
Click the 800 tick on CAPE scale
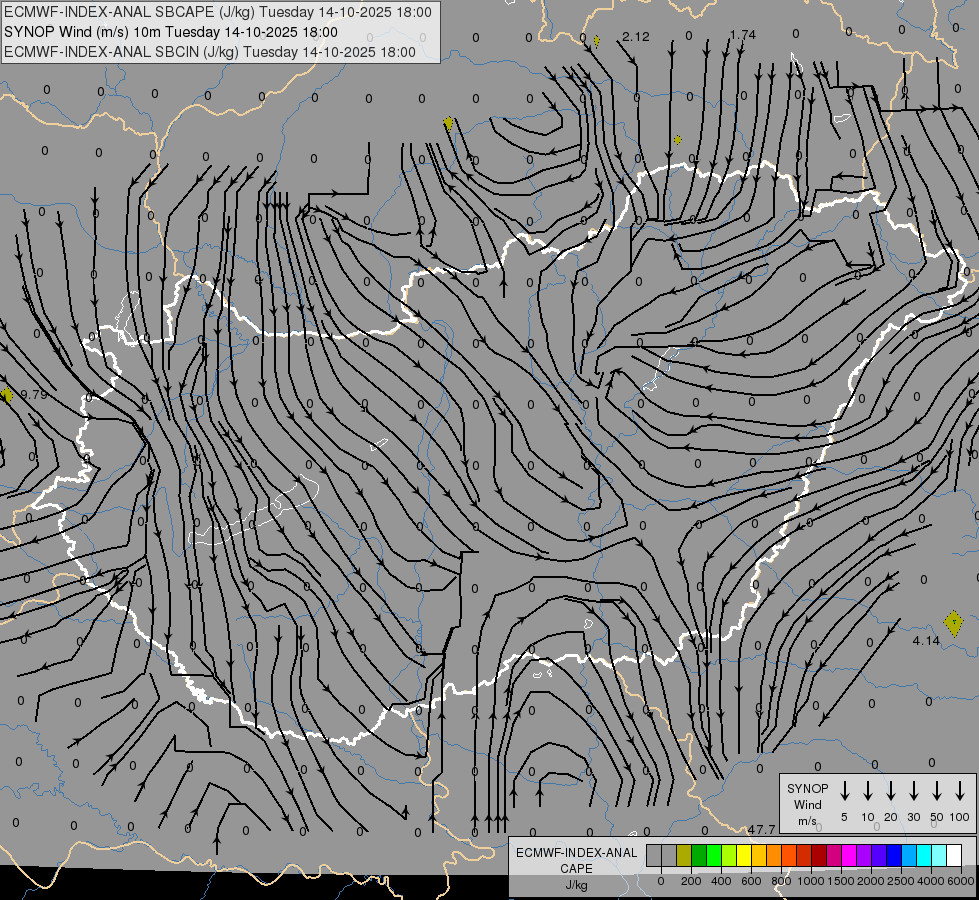781,881
